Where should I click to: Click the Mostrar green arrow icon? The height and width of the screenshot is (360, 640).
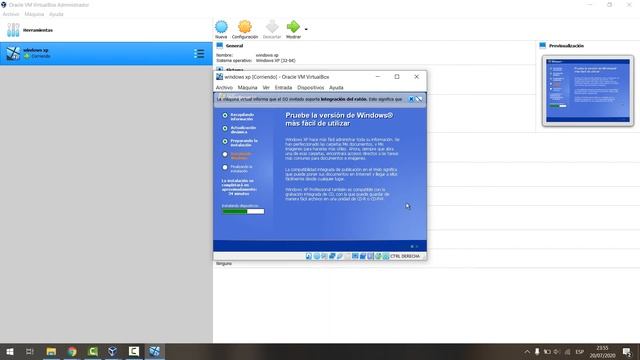293,27
